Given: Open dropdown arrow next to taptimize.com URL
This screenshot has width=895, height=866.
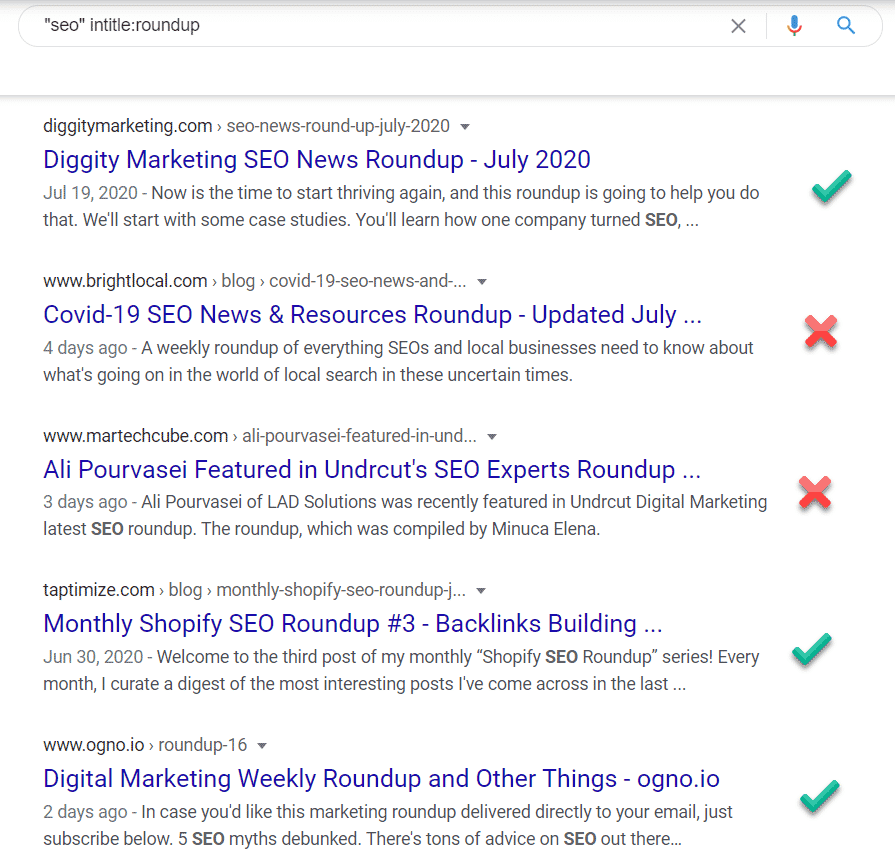Looking at the screenshot, I should [x=482, y=591].
